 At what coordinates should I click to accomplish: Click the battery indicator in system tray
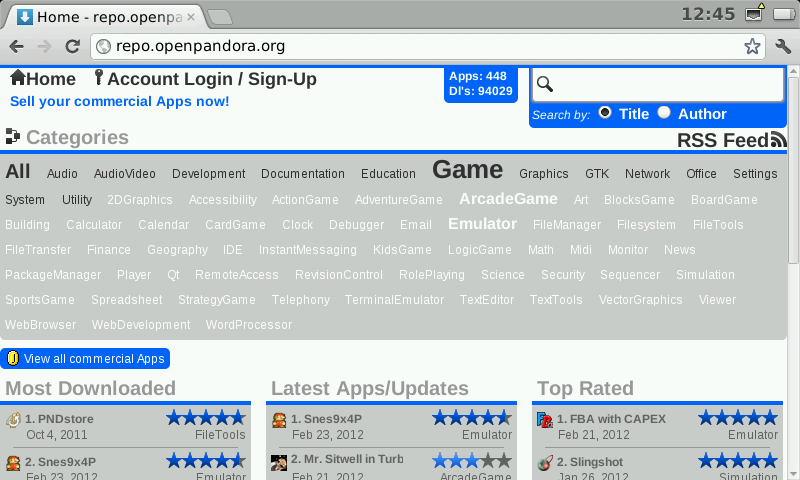tap(784, 14)
